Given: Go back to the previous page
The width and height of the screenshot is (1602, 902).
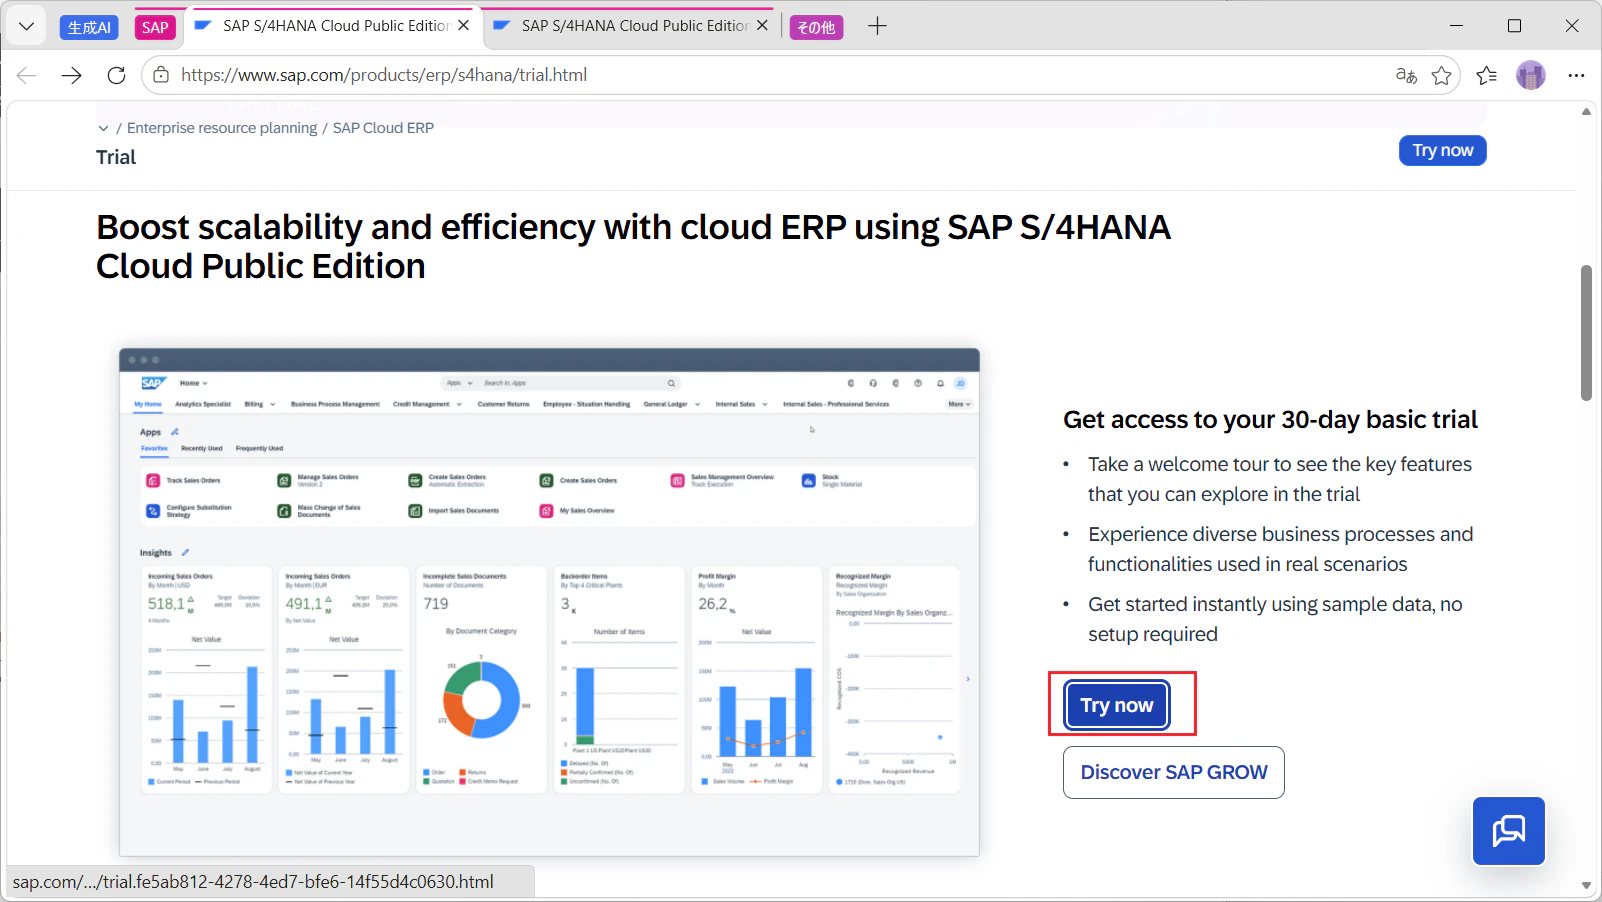Looking at the screenshot, I should 27,75.
